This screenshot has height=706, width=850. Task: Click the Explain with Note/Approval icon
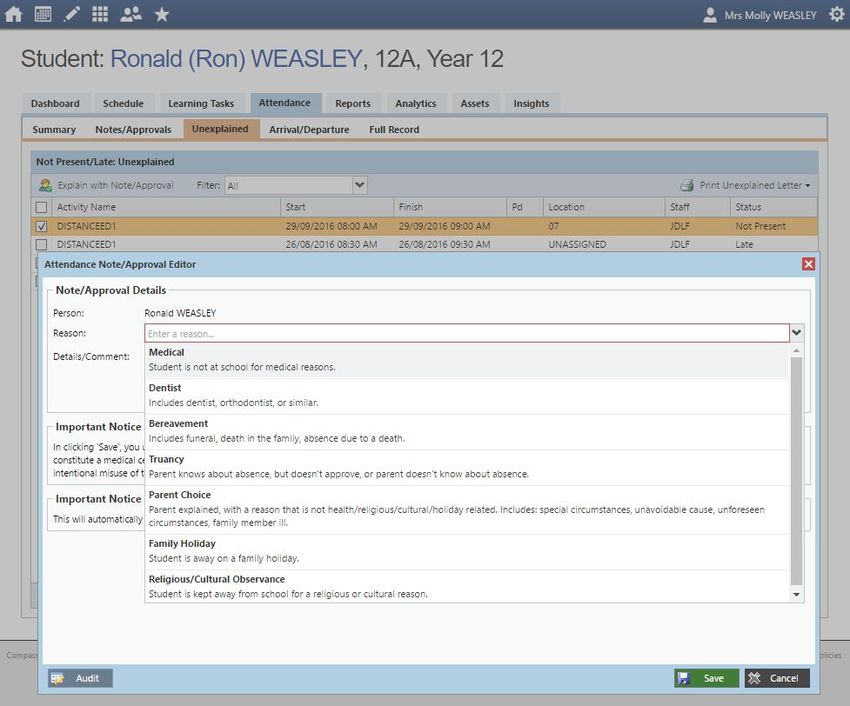[x=46, y=185]
